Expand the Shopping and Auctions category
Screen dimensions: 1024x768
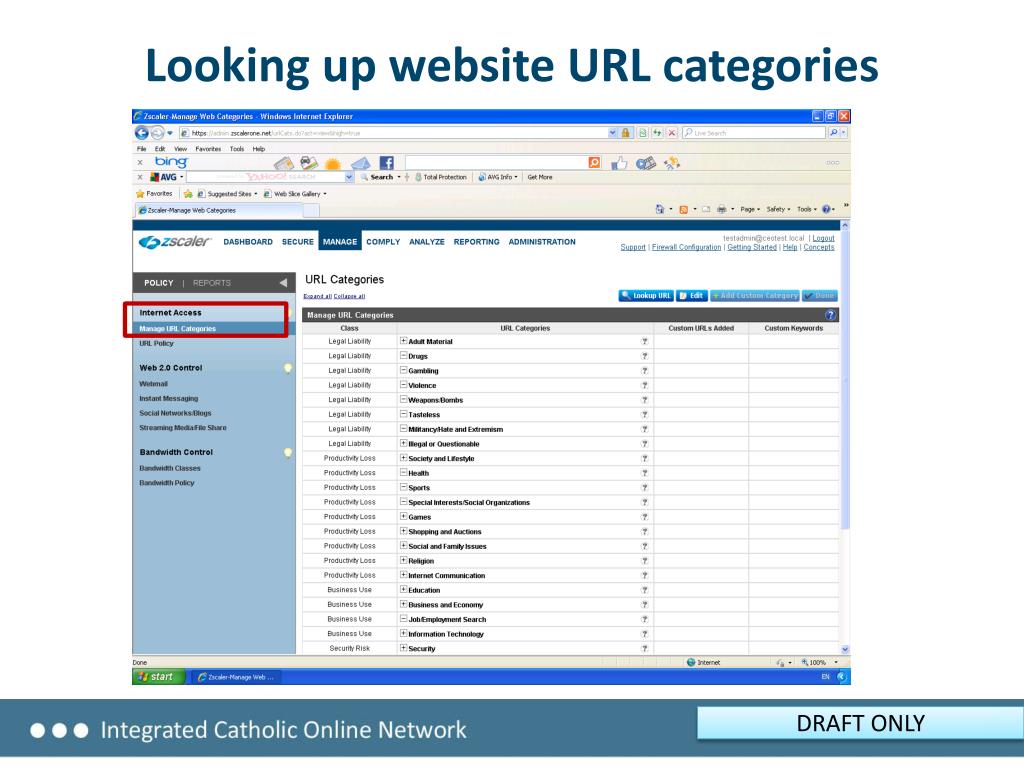(404, 531)
